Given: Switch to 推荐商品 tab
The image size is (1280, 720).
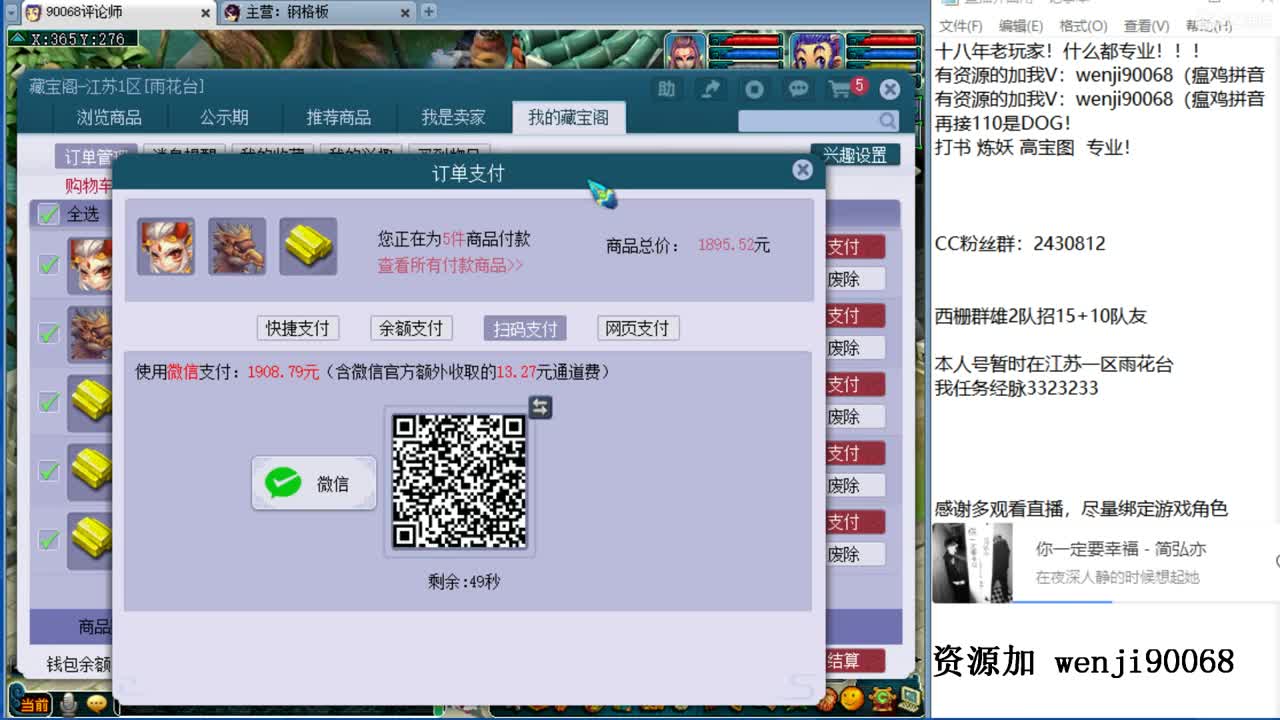Looking at the screenshot, I should point(338,118).
